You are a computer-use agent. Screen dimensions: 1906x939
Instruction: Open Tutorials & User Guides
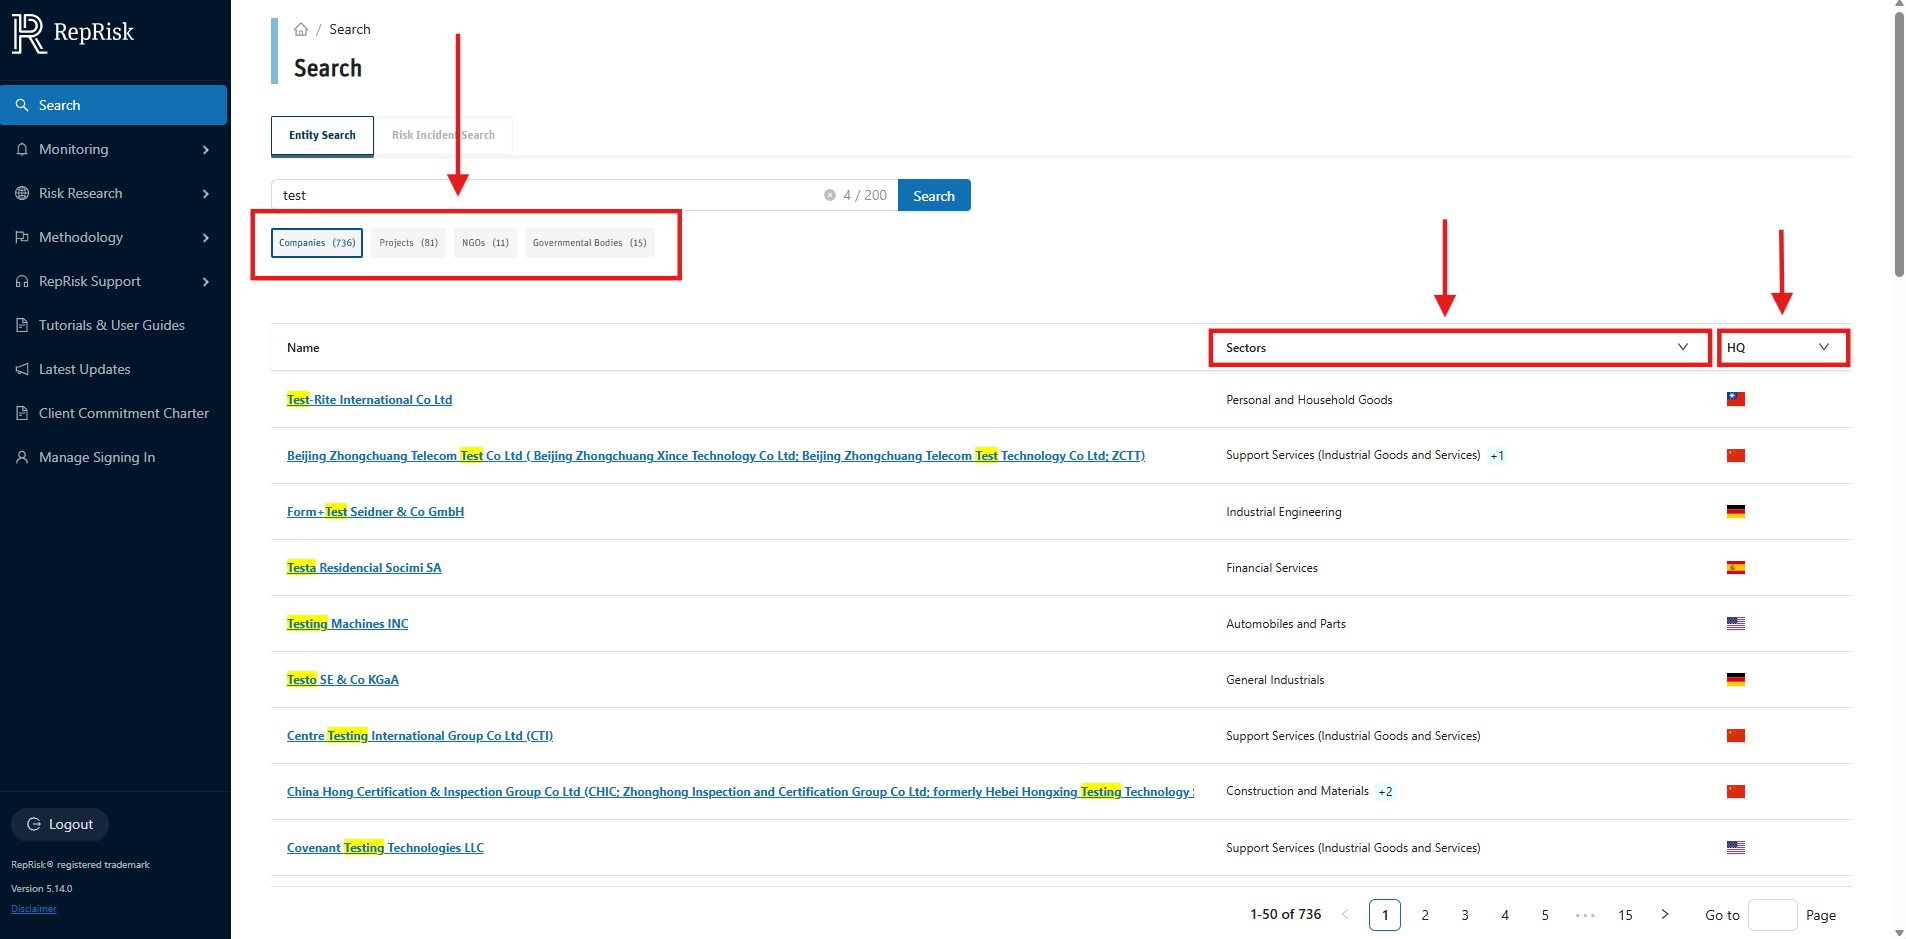click(x=111, y=325)
